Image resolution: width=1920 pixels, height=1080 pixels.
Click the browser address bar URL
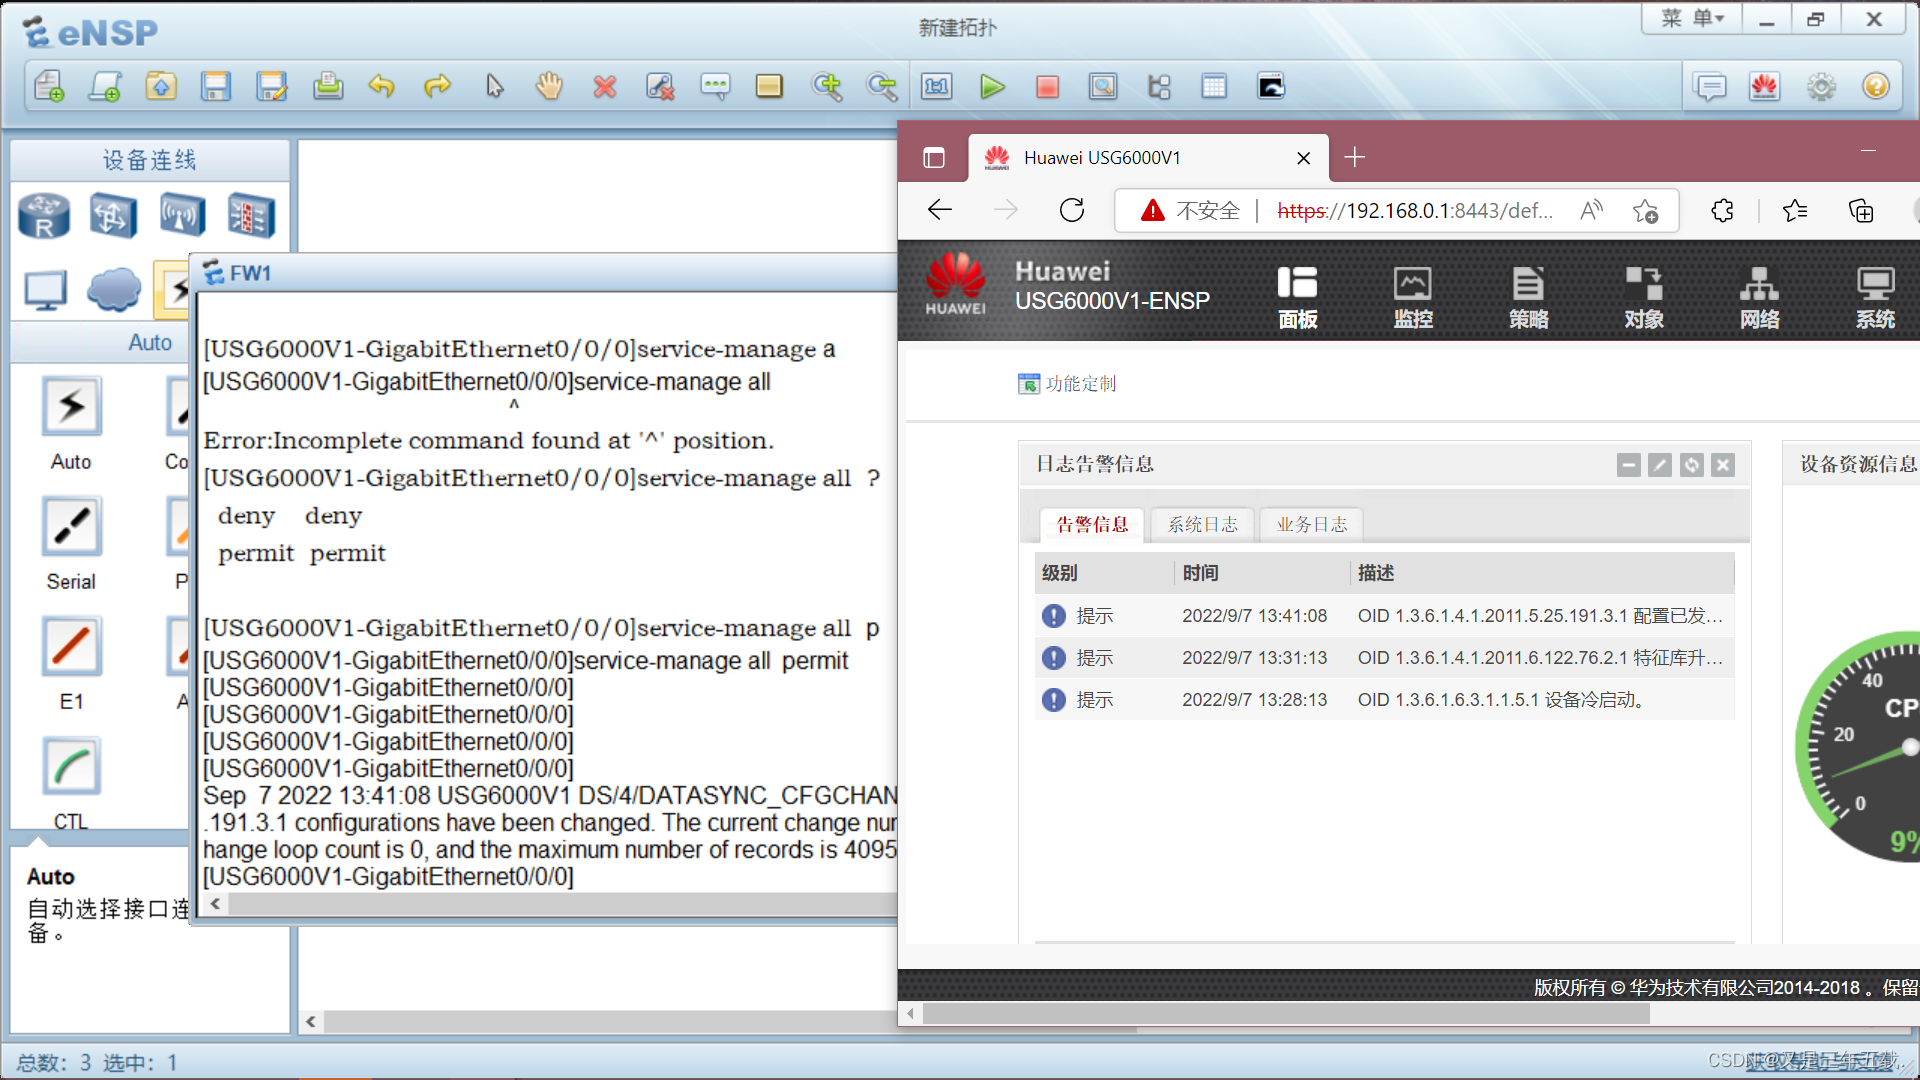tap(1415, 211)
